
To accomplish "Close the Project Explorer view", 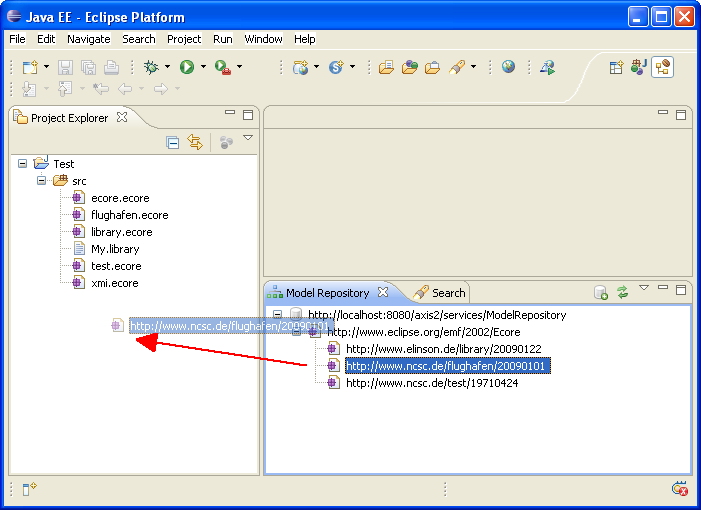I will (122, 118).
